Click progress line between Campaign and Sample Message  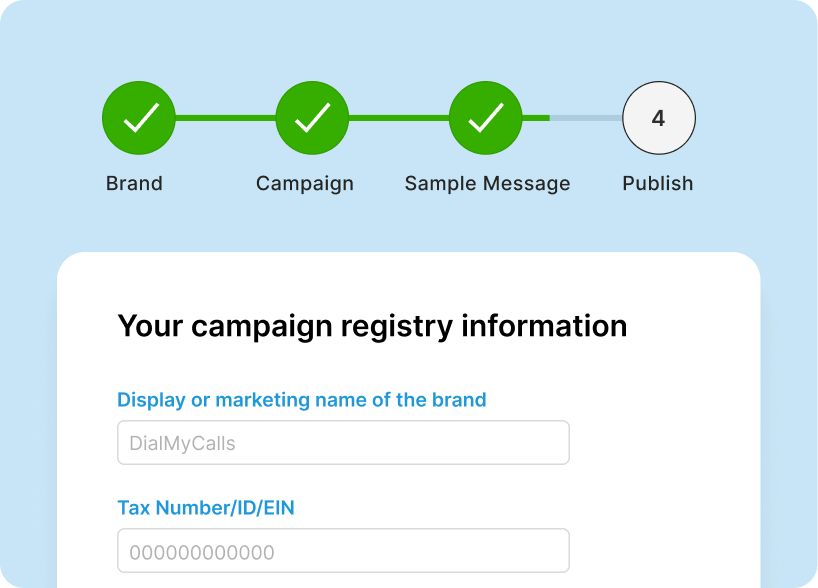(398, 118)
